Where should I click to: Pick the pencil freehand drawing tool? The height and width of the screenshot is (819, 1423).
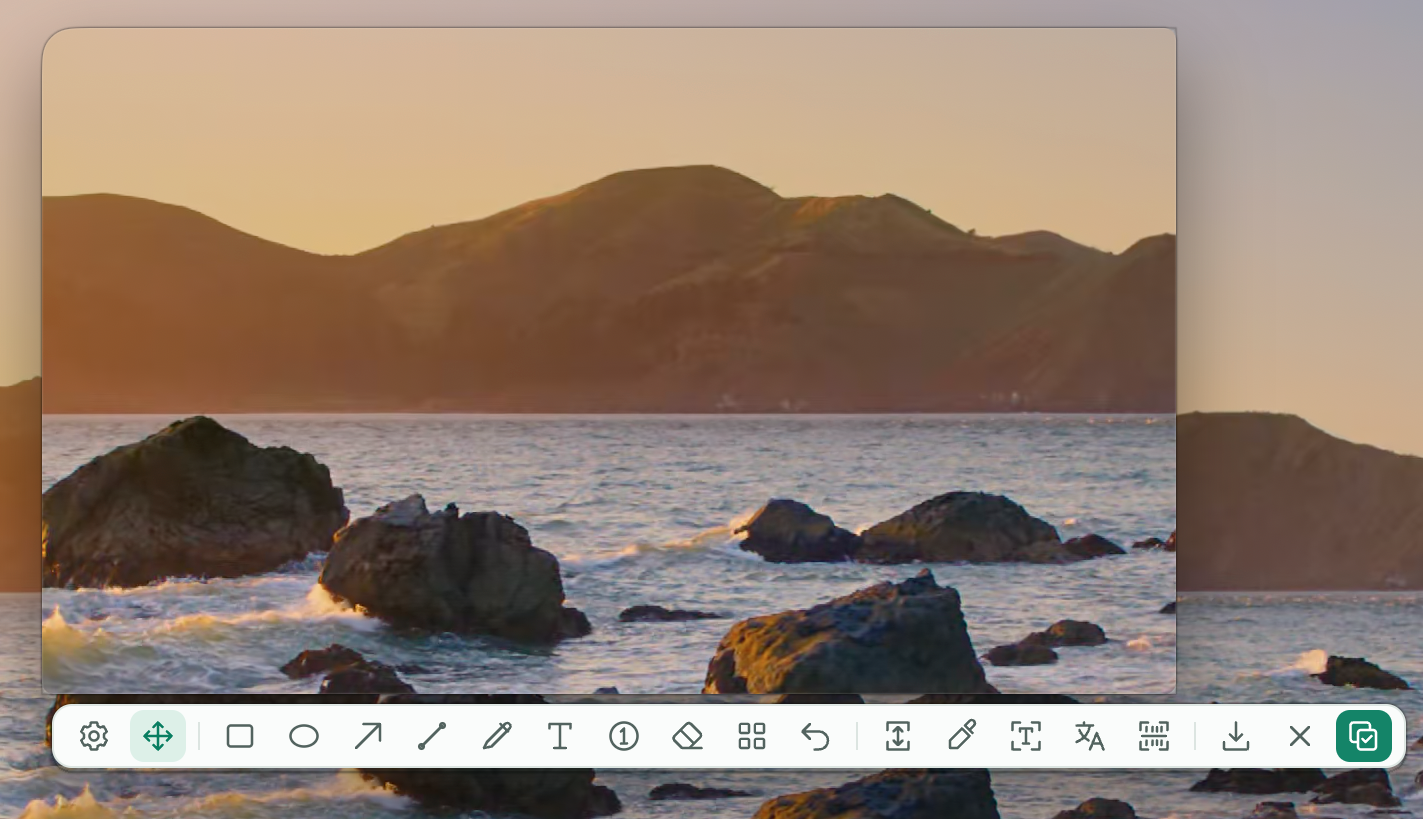[496, 737]
